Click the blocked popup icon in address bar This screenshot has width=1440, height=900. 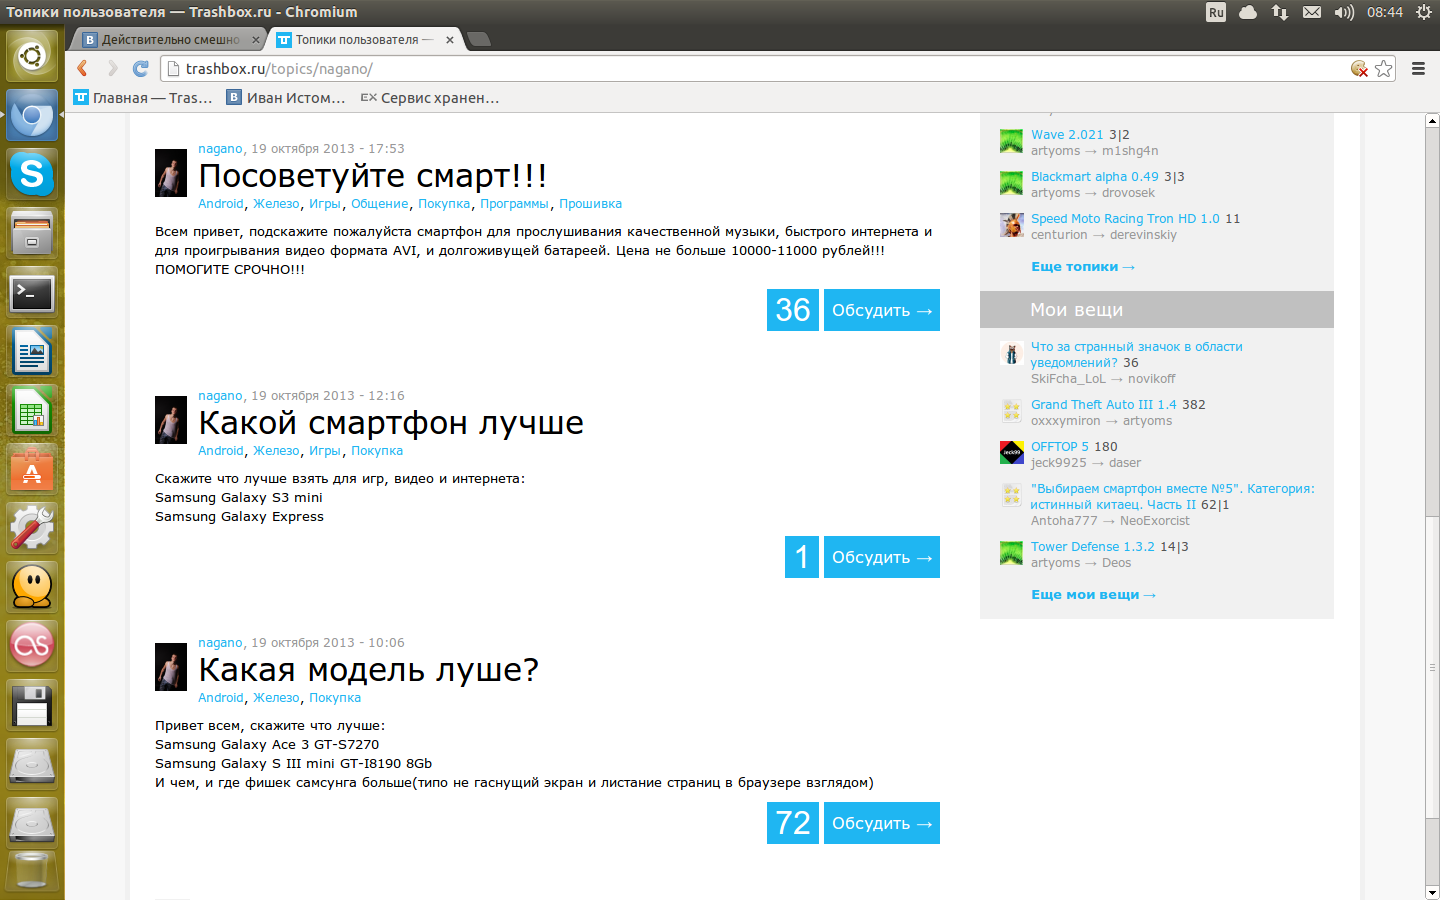pyautogui.click(x=1359, y=68)
